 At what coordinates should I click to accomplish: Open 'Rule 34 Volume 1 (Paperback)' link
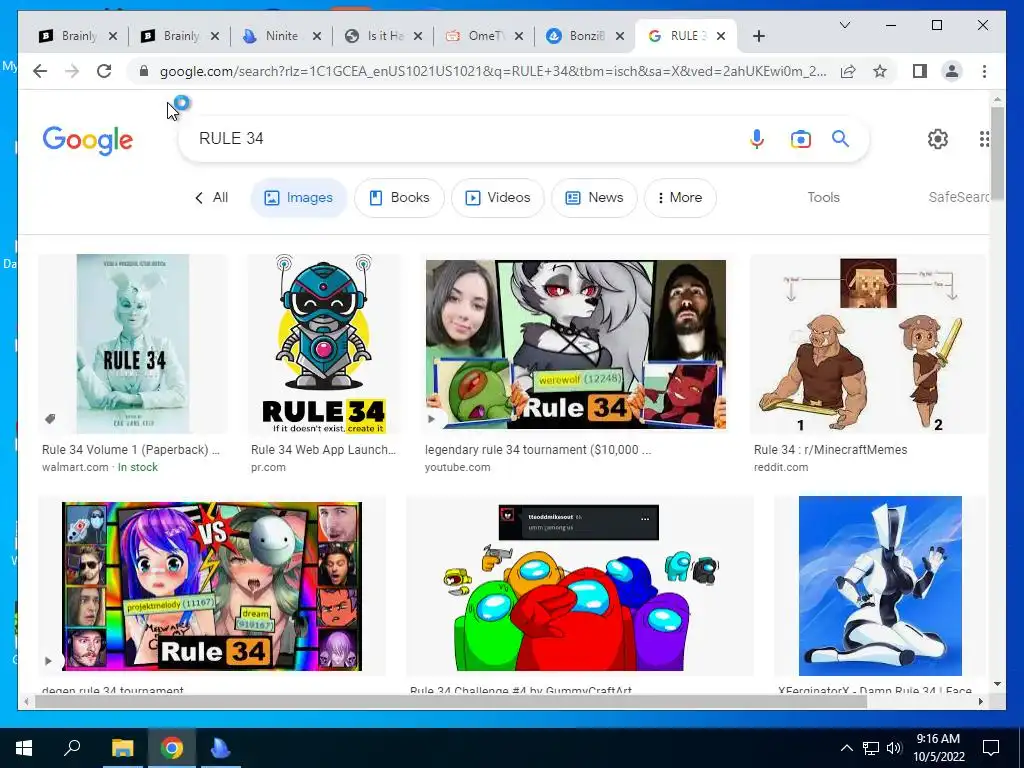[x=131, y=450]
